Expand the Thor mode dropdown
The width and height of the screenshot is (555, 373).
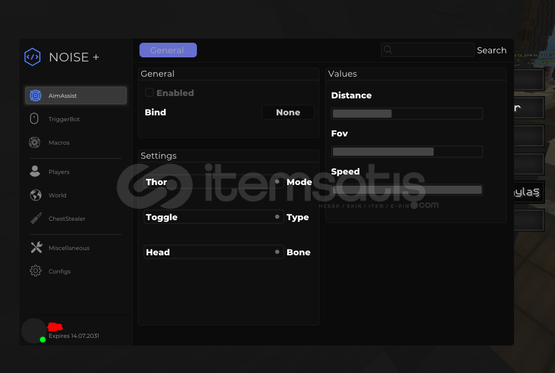pos(213,182)
